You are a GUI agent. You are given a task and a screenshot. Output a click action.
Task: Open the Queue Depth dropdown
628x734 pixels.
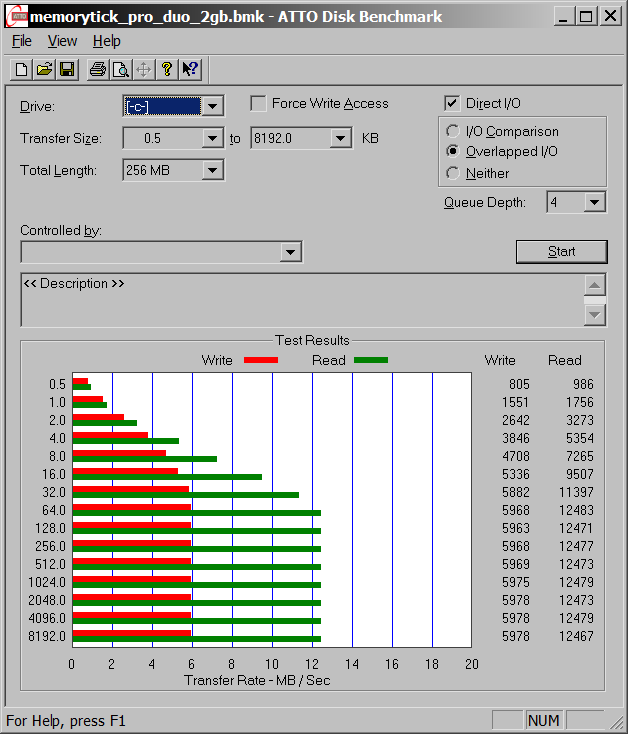point(595,203)
